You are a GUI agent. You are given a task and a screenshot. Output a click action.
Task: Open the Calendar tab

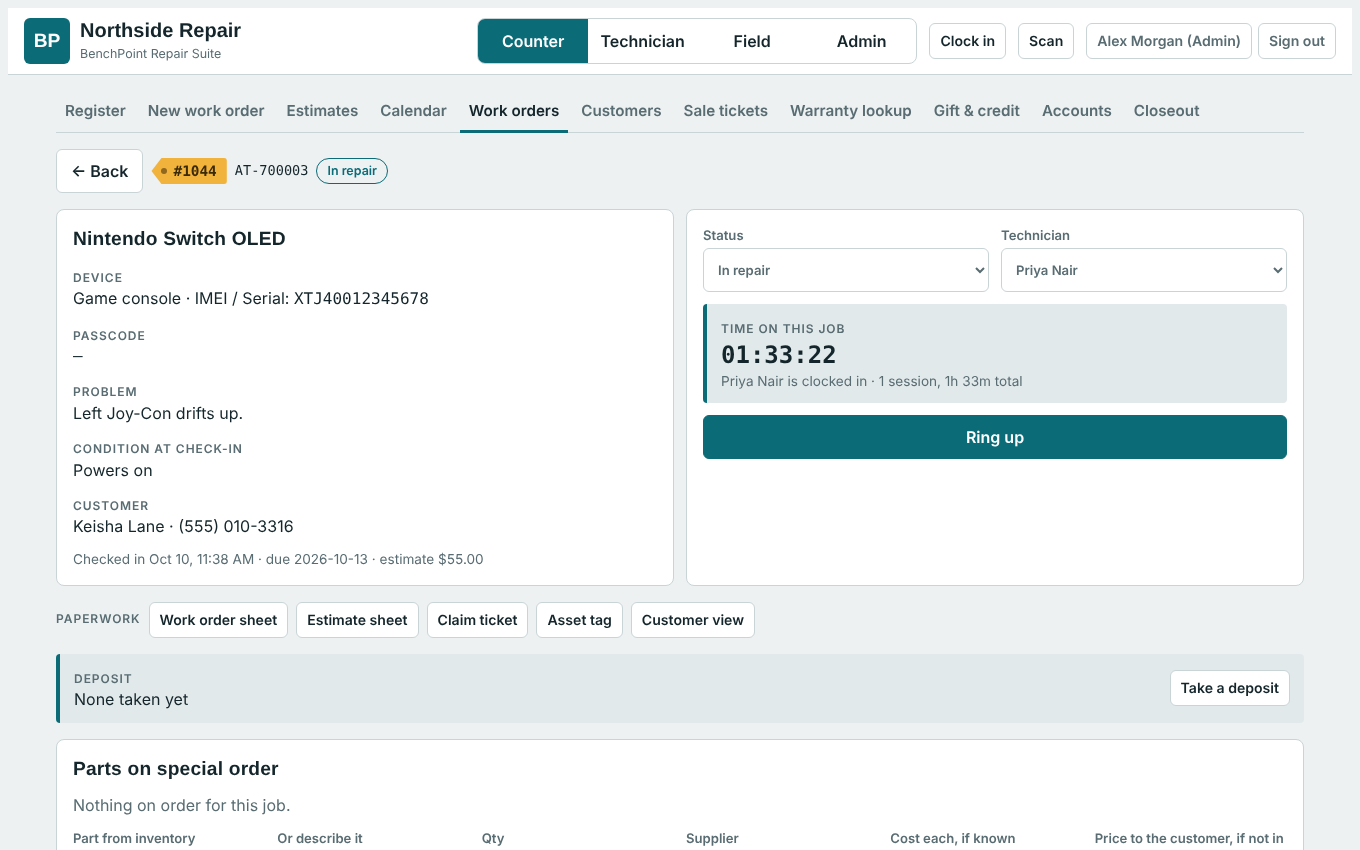pos(413,111)
